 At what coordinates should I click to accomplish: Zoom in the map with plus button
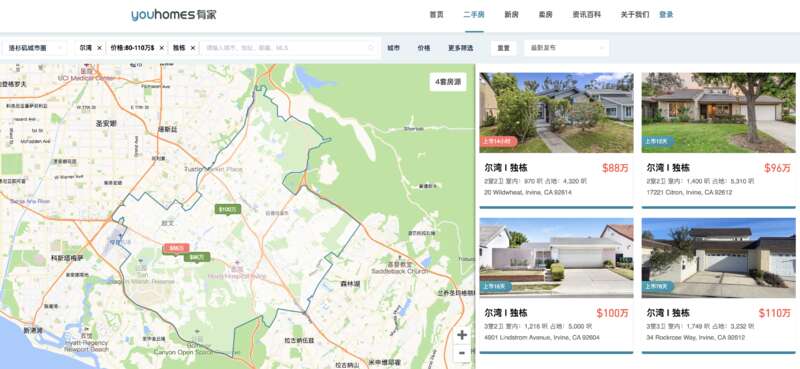click(462, 335)
